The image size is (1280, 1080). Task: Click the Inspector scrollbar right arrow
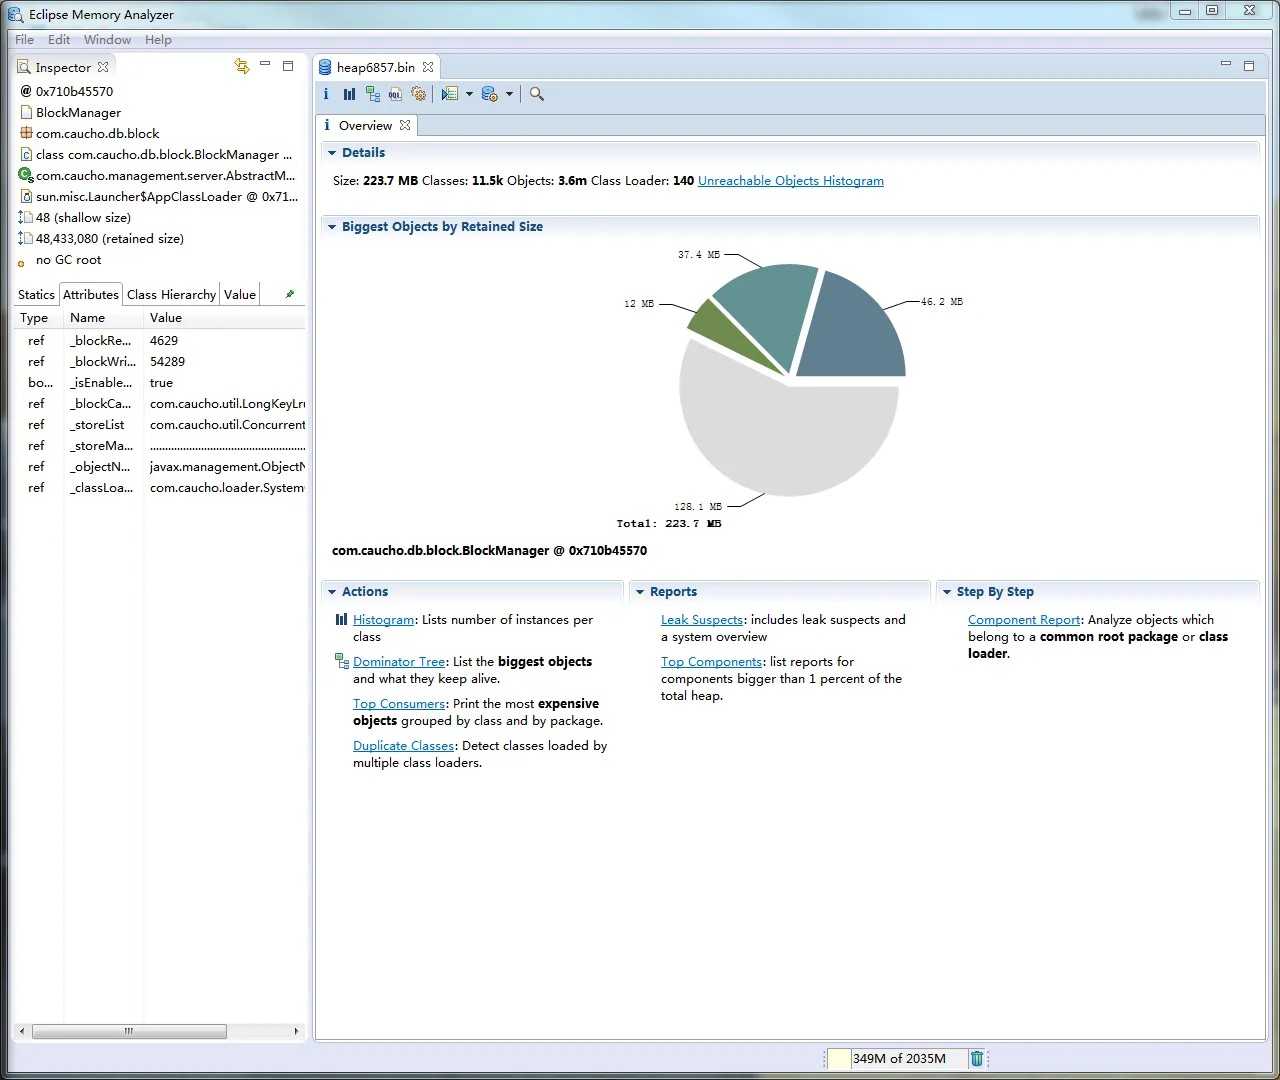[296, 1031]
